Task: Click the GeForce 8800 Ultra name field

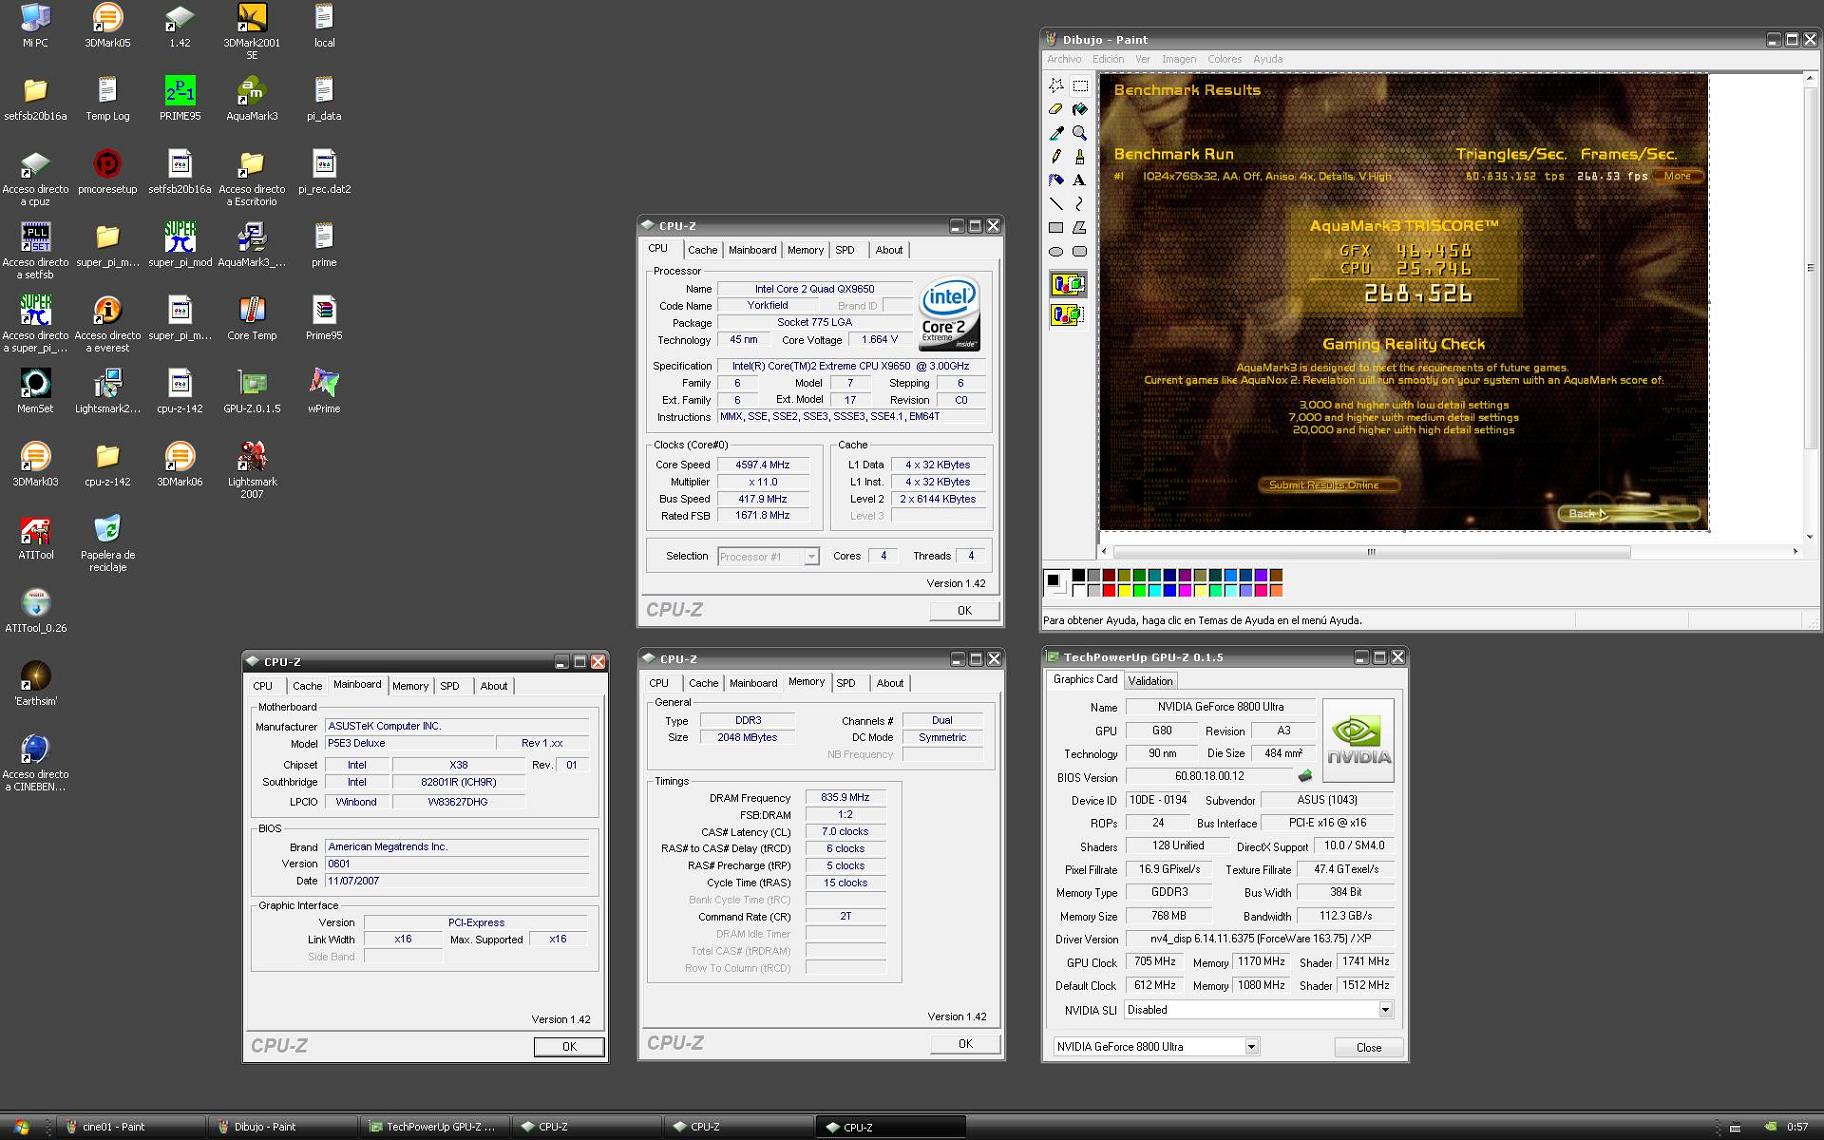Action: pyautogui.click(x=1220, y=707)
